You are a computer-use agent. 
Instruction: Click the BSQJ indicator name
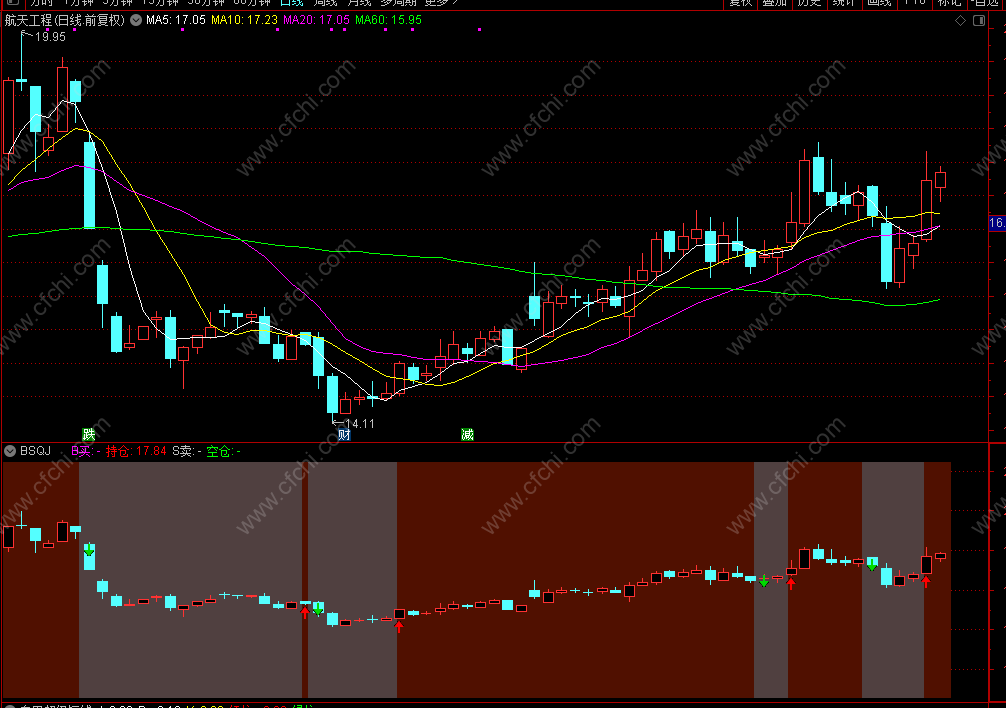click(35, 451)
